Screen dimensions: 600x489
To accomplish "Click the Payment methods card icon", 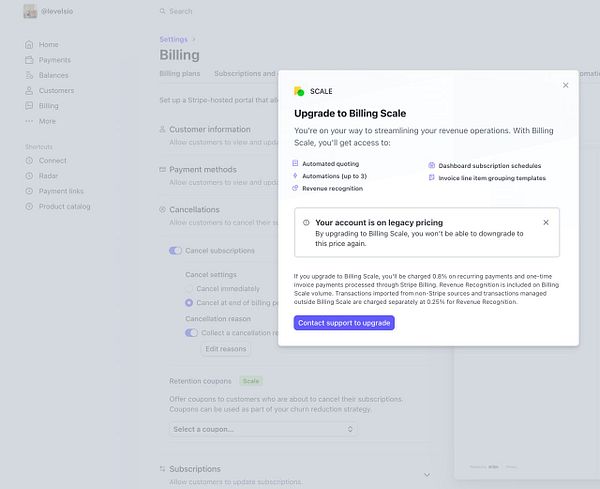I will (x=162, y=169).
